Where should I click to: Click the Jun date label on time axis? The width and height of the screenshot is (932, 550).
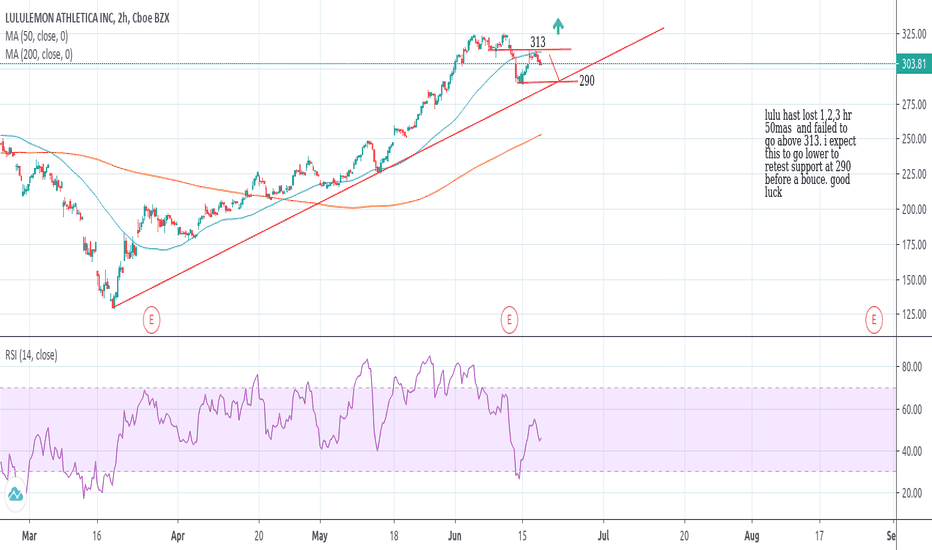[x=455, y=536]
